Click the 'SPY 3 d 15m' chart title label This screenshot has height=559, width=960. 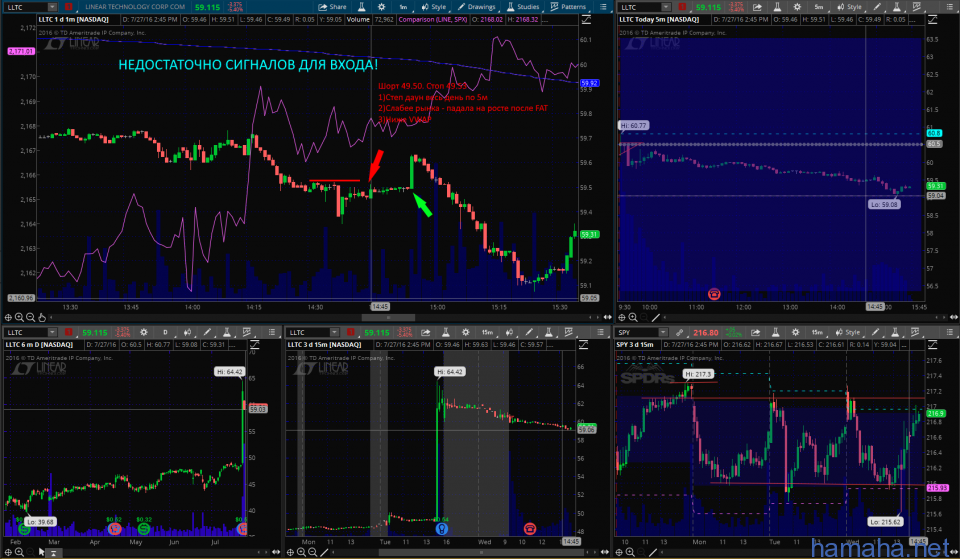635,345
